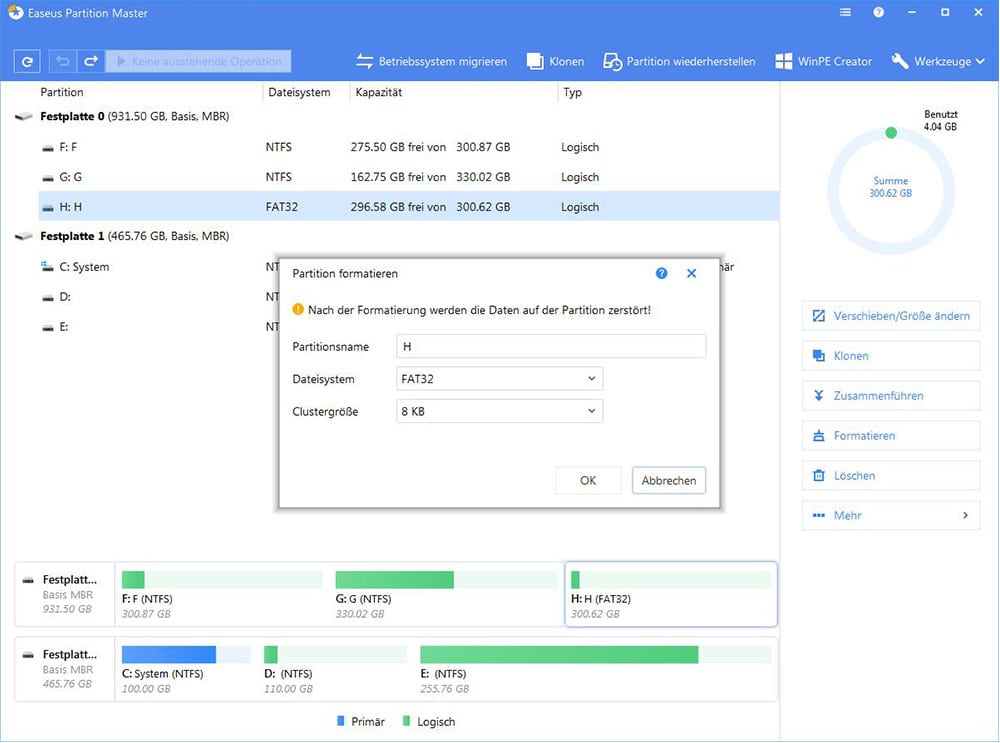Click the Typ column header
Viewport: 1000px width, 743px height.
coord(572,92)
